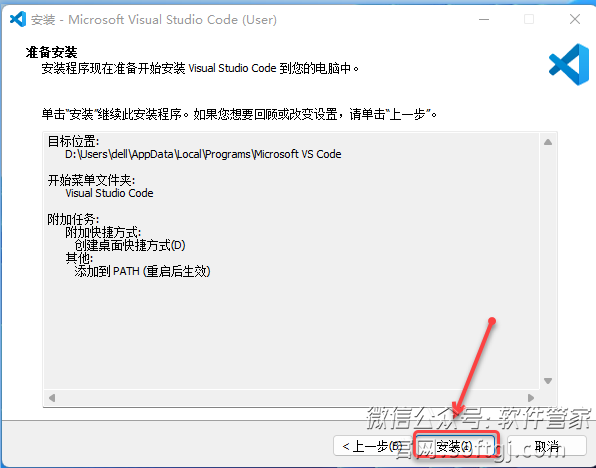Screen dimensions: 596x468
Task: Click the large Visual Studio Code logo
Action: click(569, 64)
